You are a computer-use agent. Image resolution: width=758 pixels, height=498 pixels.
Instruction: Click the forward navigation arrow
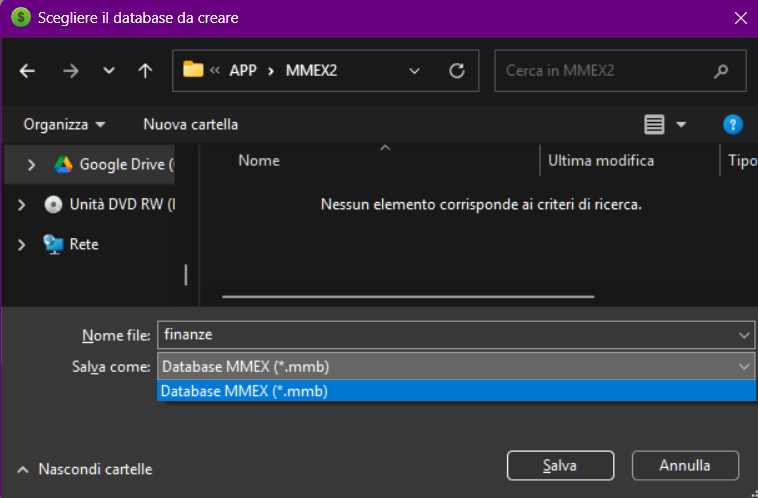coord(71,71)
